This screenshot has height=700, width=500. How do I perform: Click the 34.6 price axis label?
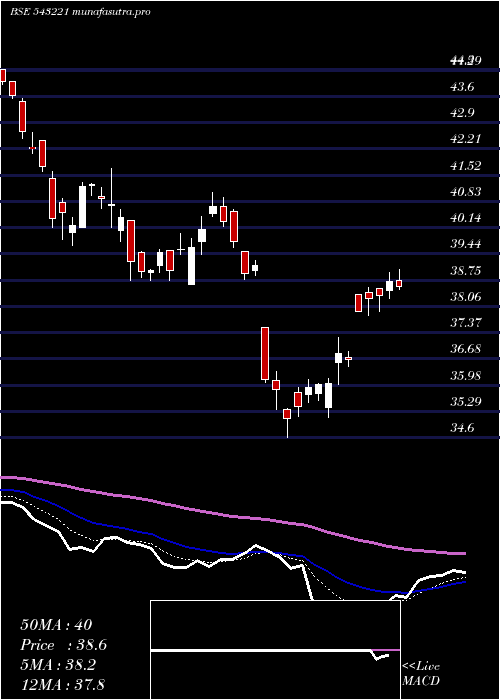(x=462, y=428)
